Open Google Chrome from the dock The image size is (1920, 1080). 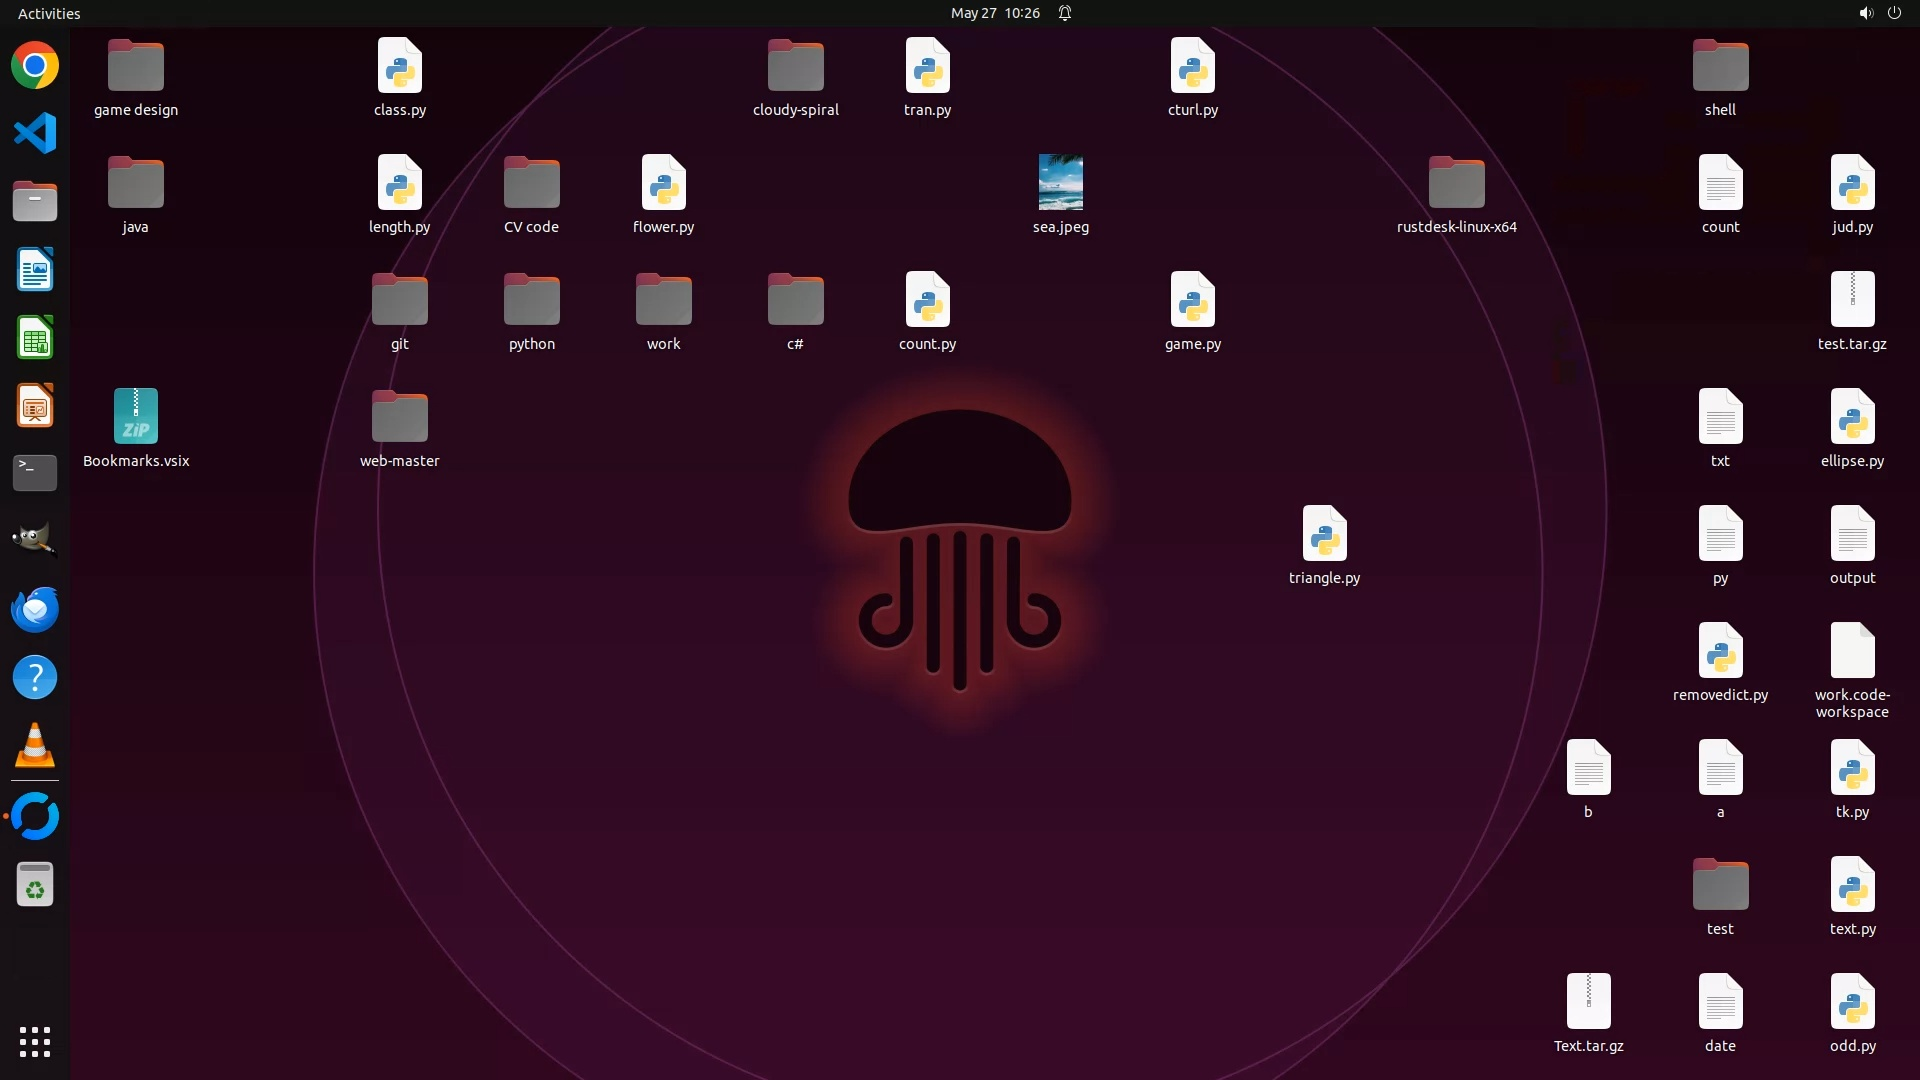[35, 66]
